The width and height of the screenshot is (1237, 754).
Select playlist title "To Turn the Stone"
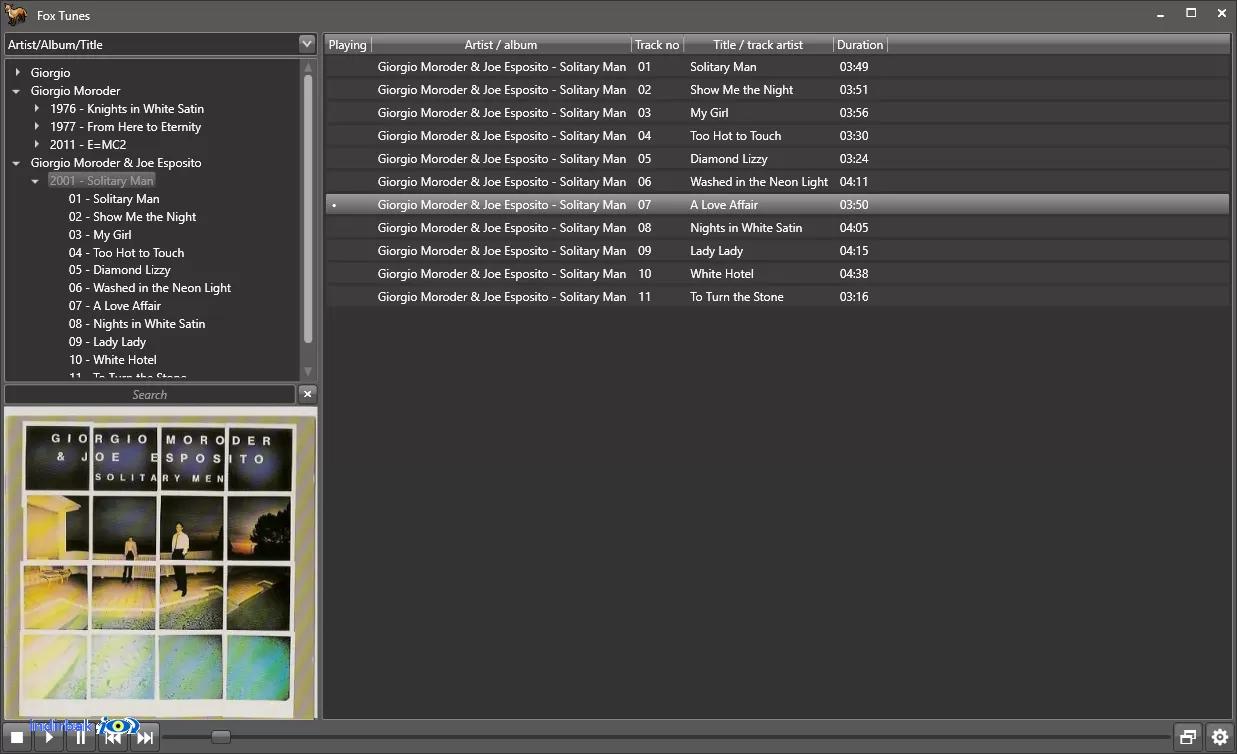(737, 297)
